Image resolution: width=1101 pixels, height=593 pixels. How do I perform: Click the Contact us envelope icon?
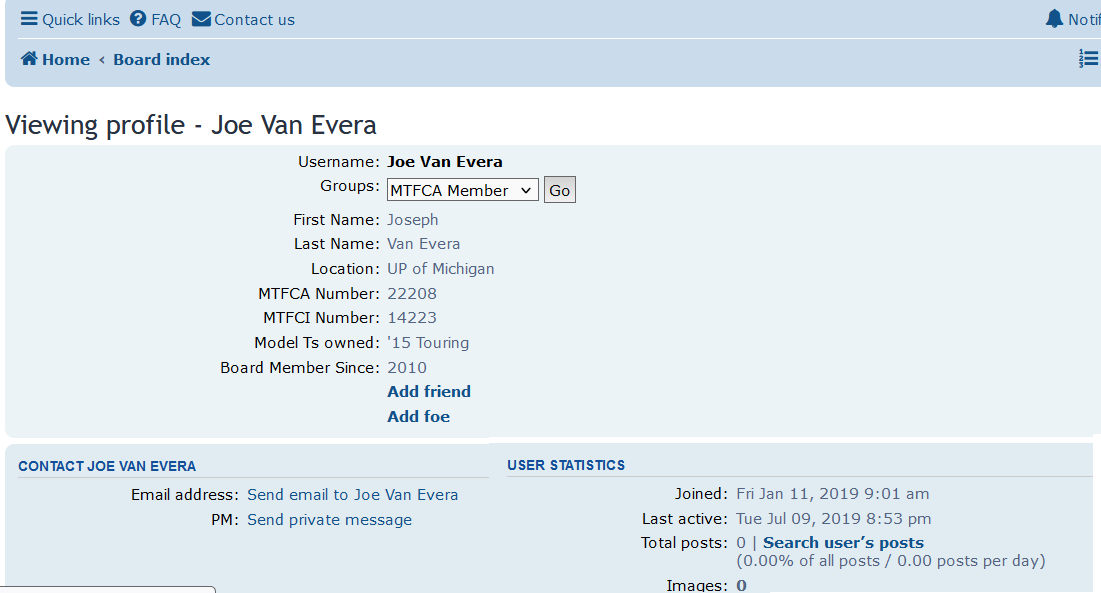point(201,19)
